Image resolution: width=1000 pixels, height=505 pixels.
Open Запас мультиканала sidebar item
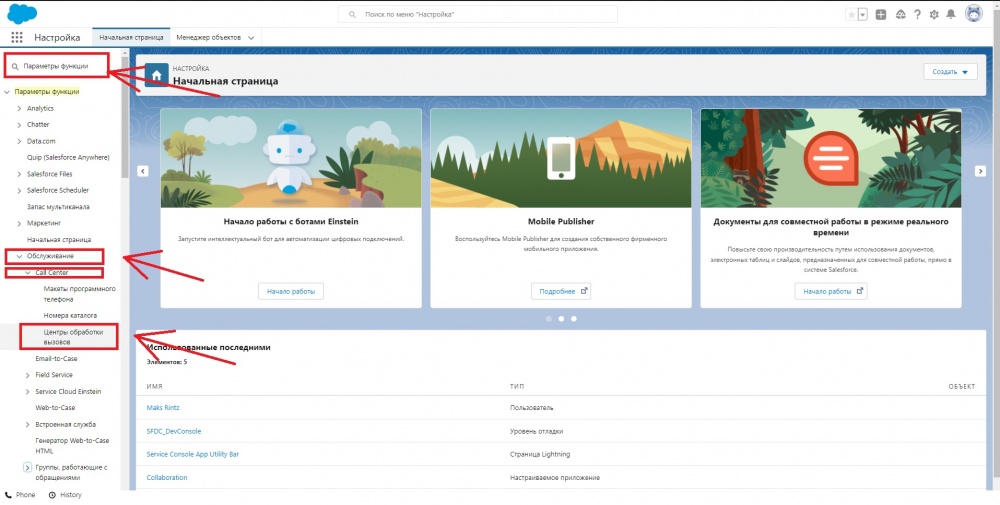click(x=58, y=207)
